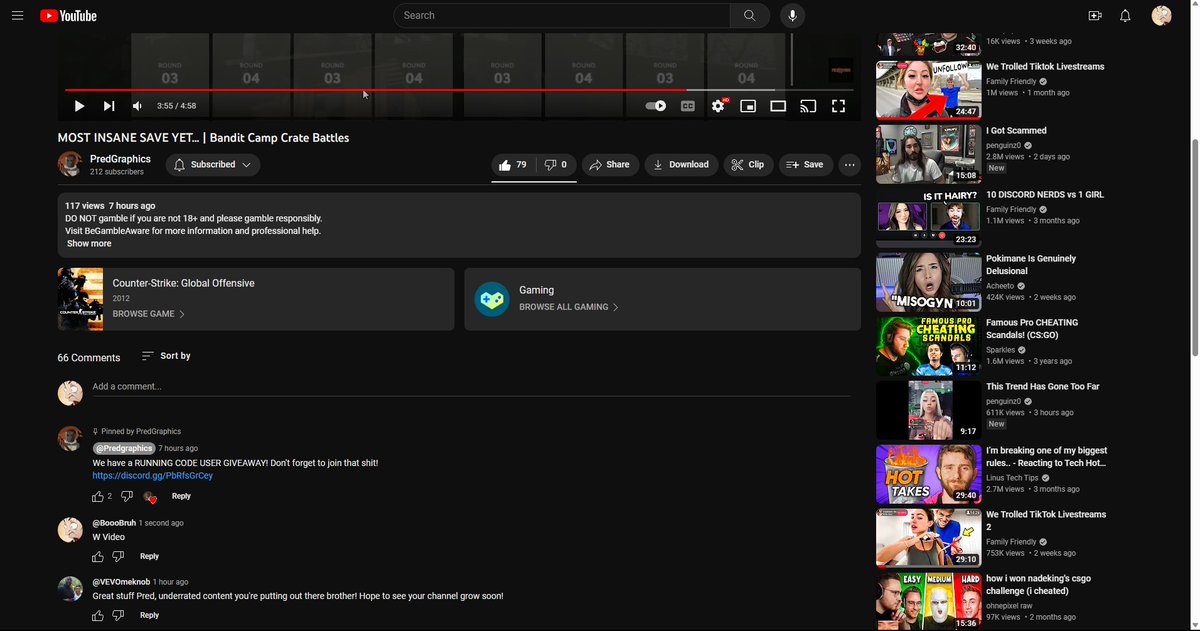This screenshot has height=631, width=1200.
Task: Cast video with Play on TV icon
Action: 808,106
